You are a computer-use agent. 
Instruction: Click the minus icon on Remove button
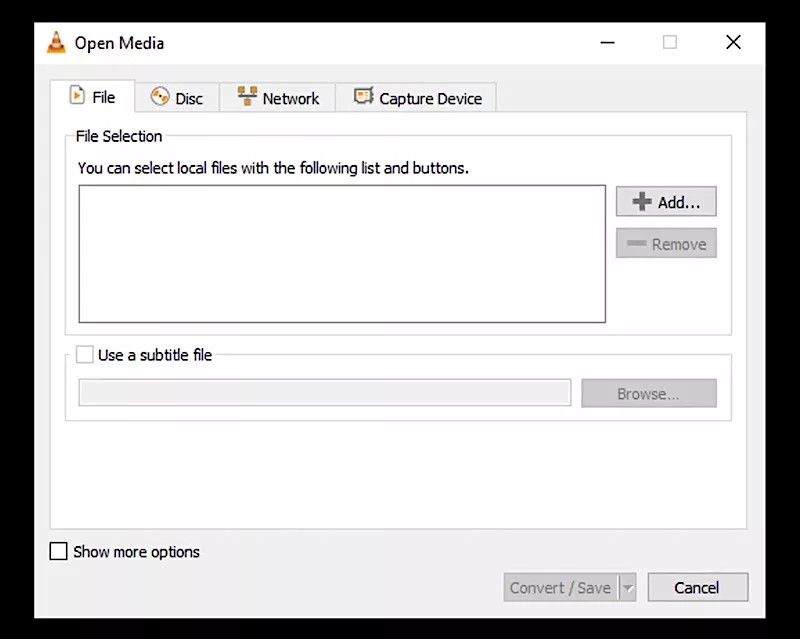pos(635,244)
